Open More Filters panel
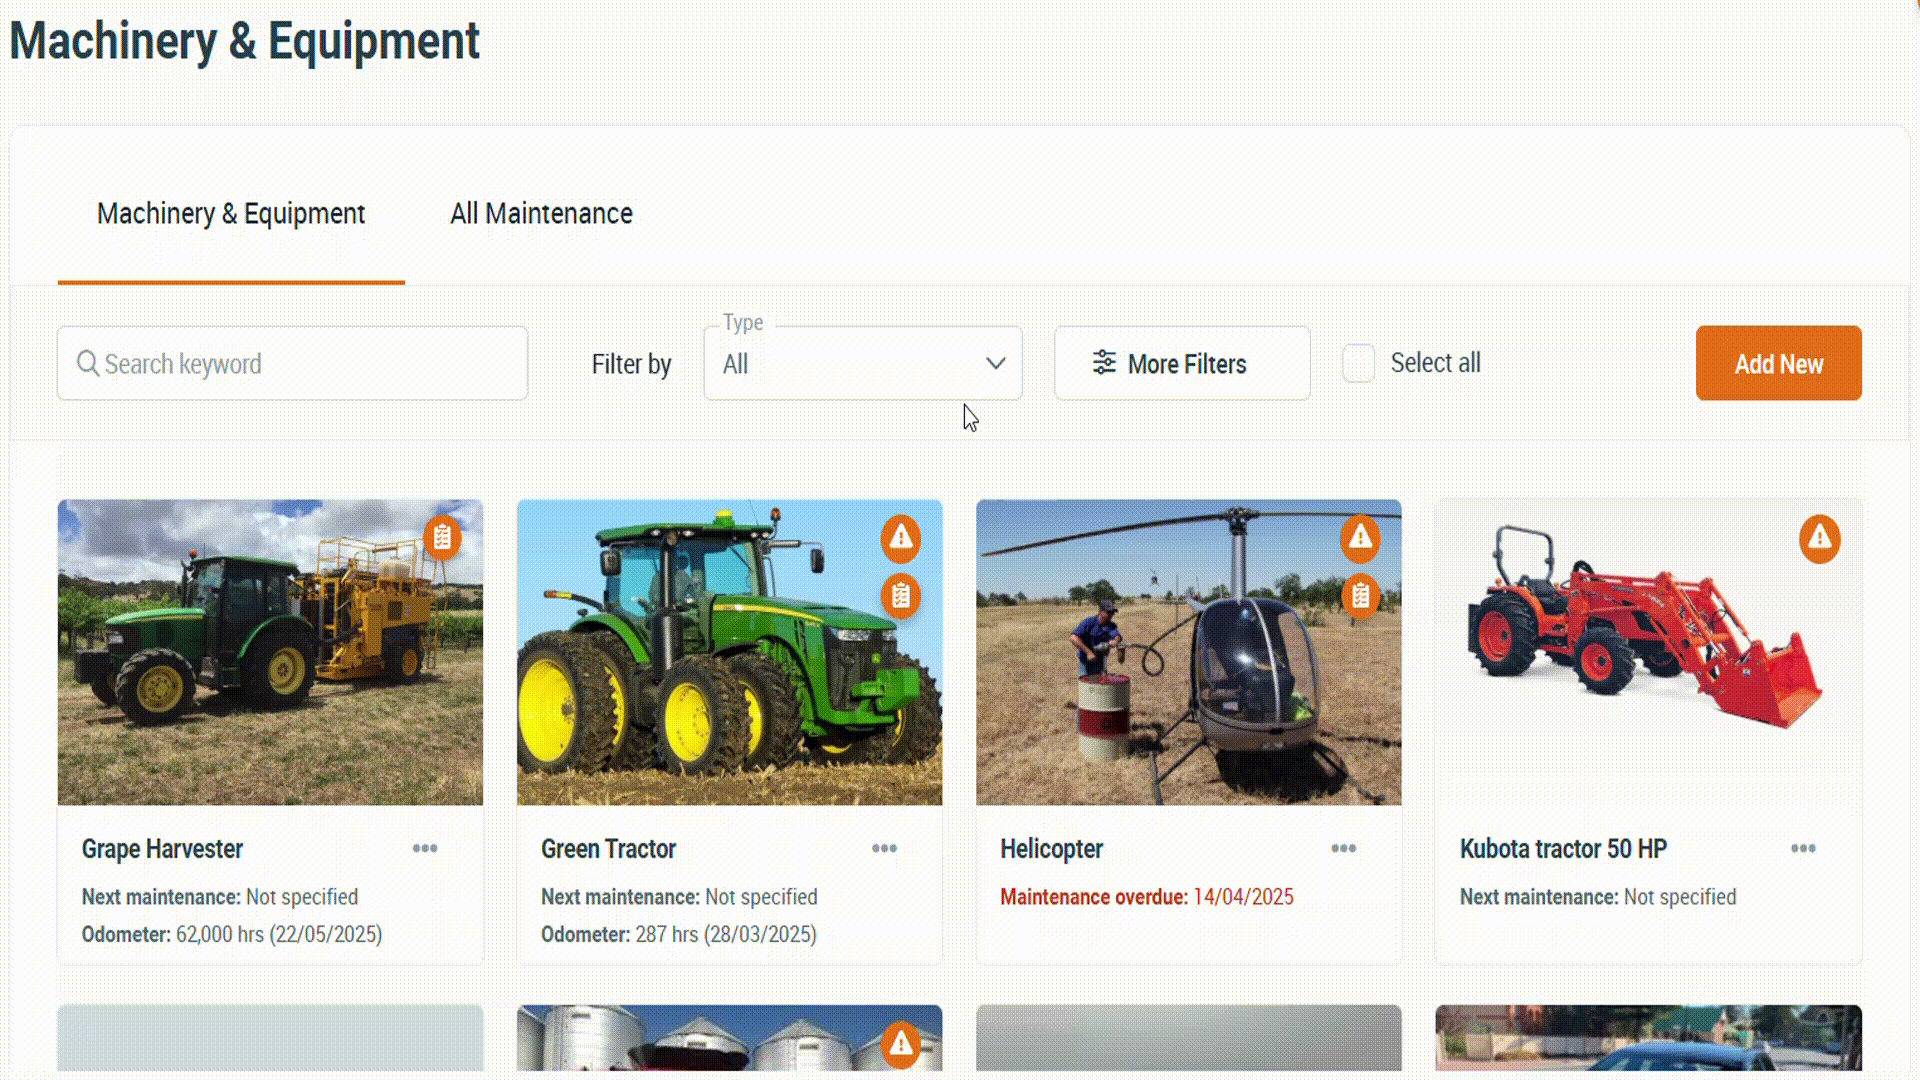Screen dimensions: 1920x1080 (x=1182, y=364)
